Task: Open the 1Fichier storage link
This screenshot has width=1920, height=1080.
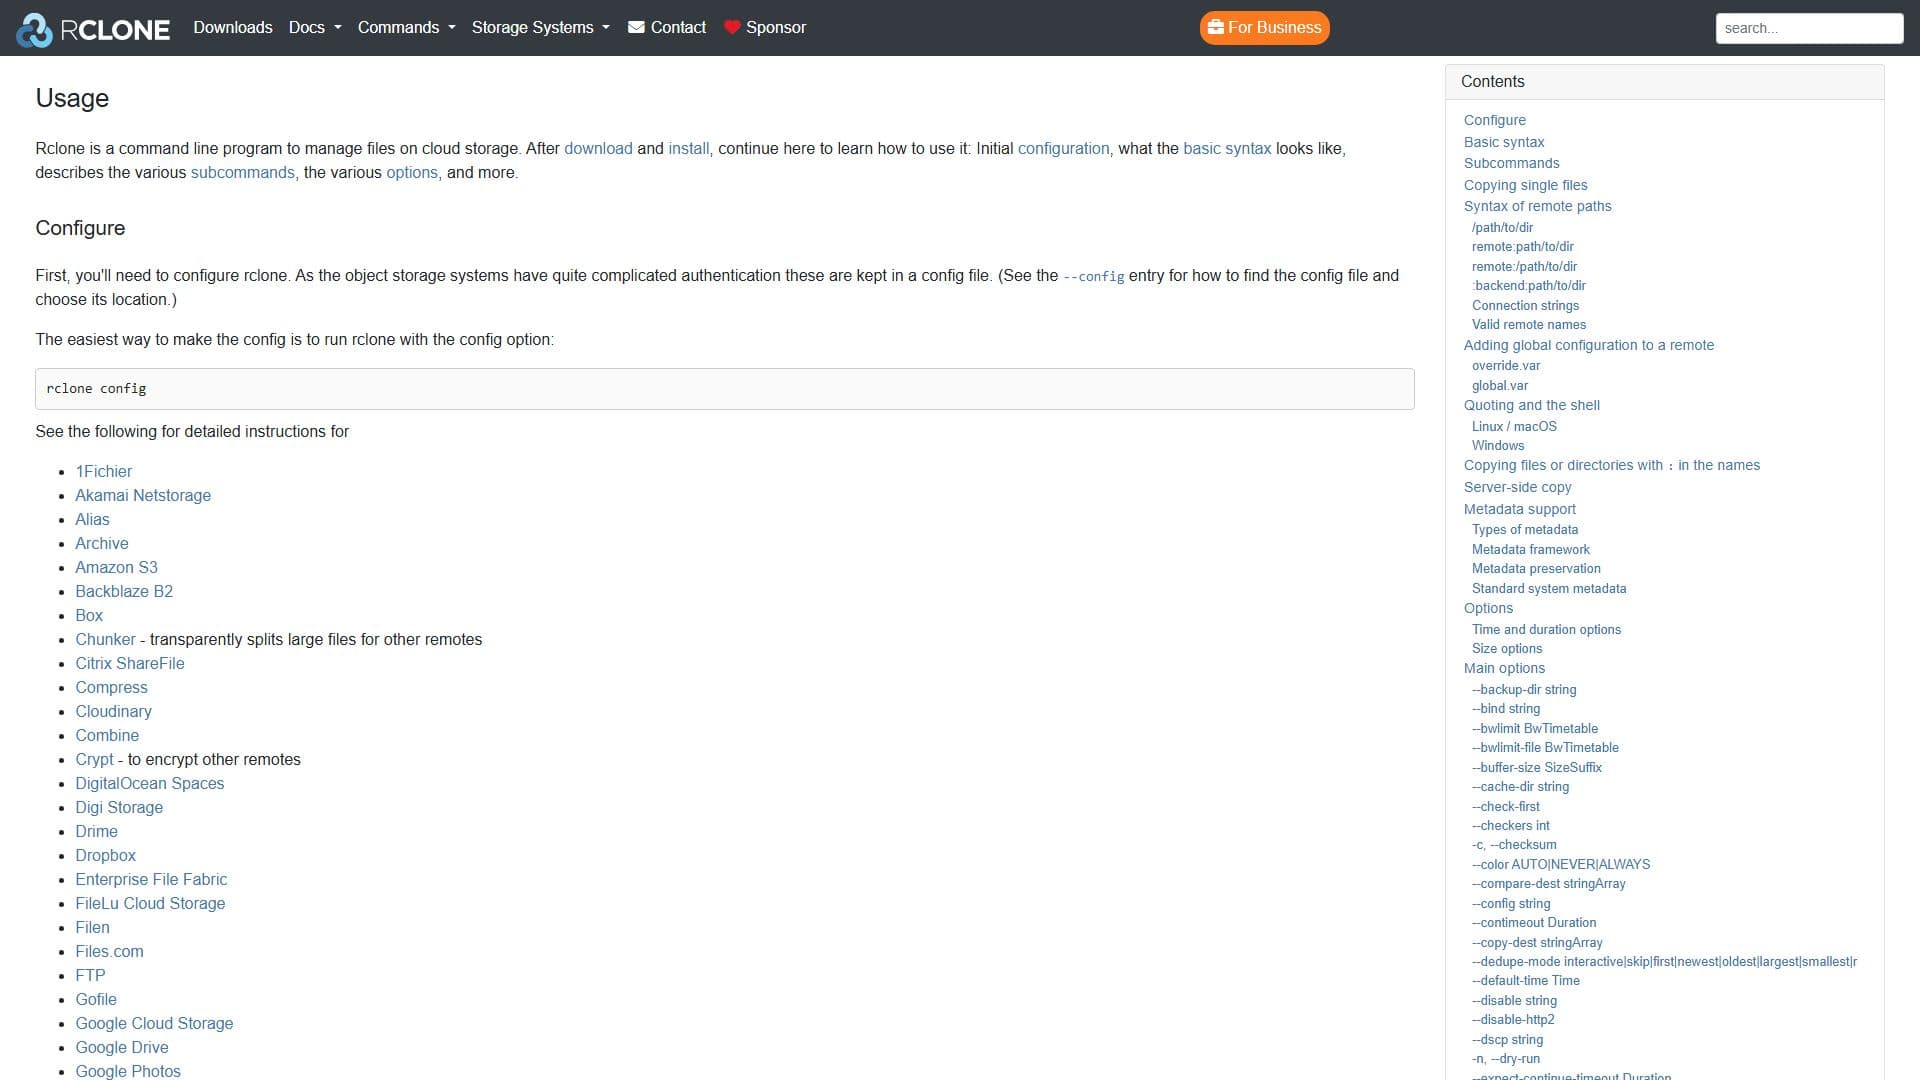Action: pyautogui.click(x=103, y=471)
